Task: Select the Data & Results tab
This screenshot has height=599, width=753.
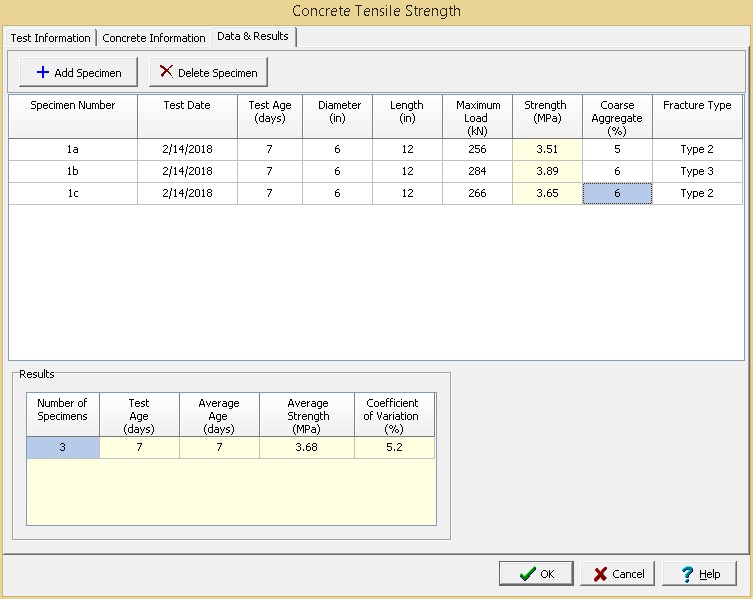Action: 252,37
